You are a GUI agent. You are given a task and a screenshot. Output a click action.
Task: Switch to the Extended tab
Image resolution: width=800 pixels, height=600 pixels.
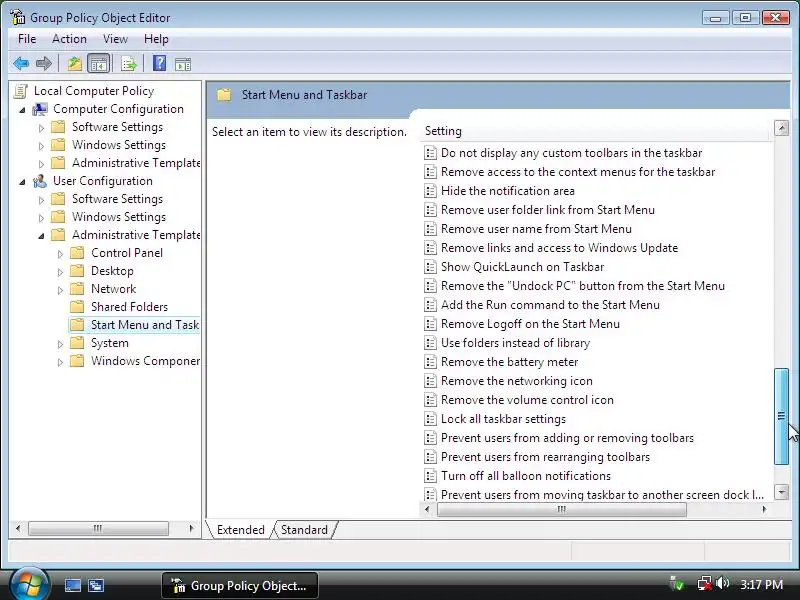pyautogui.click(x=240, y=530)
